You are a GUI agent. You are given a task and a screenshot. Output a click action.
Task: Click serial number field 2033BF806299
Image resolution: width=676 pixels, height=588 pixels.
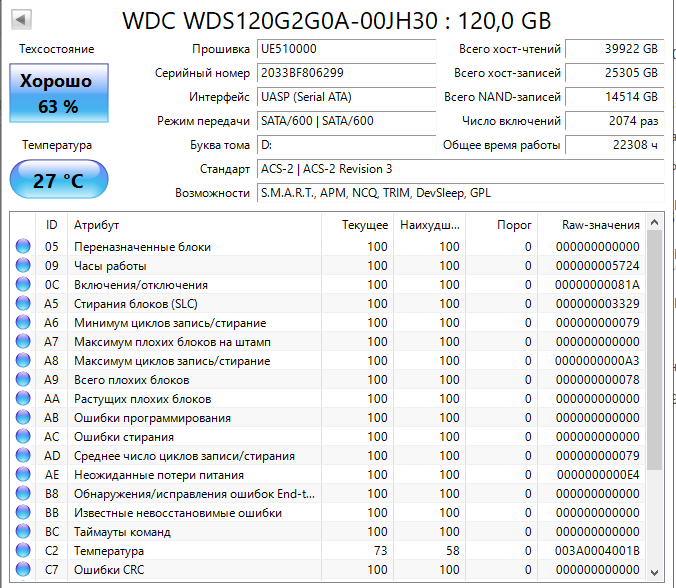(347, 73)
